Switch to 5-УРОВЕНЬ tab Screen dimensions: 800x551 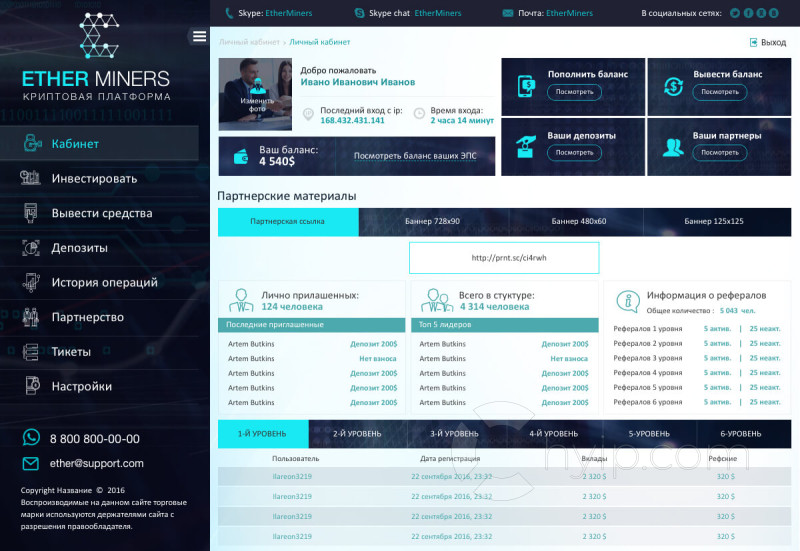pos(649,434)
